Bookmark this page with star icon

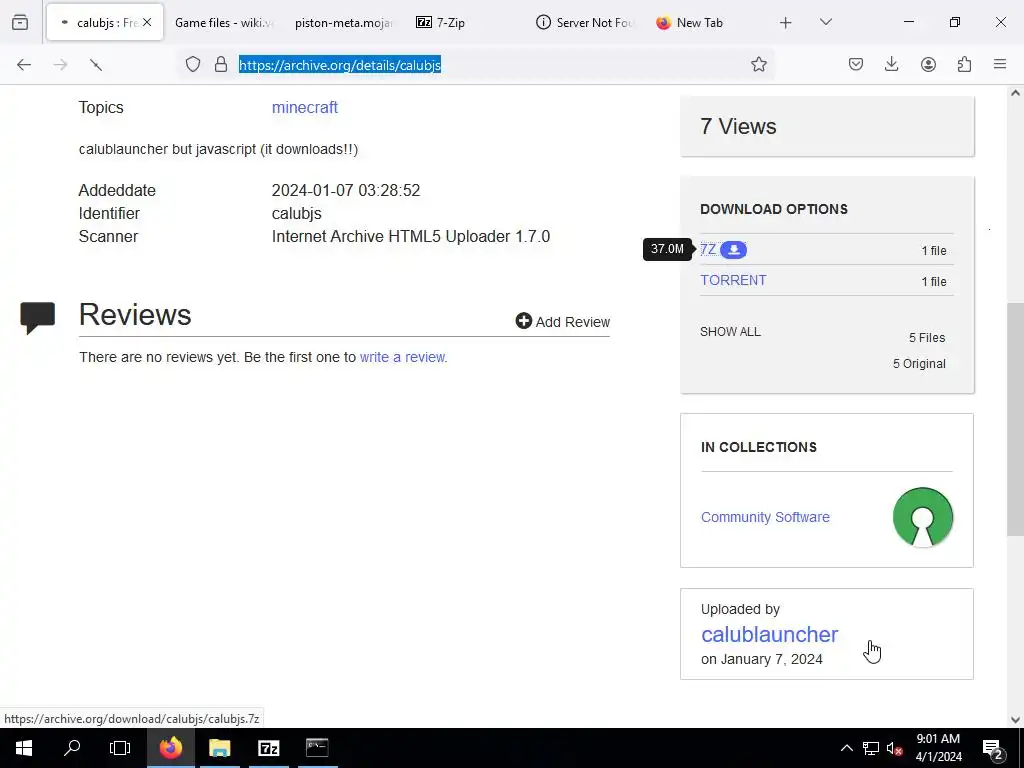click(758, 64)
